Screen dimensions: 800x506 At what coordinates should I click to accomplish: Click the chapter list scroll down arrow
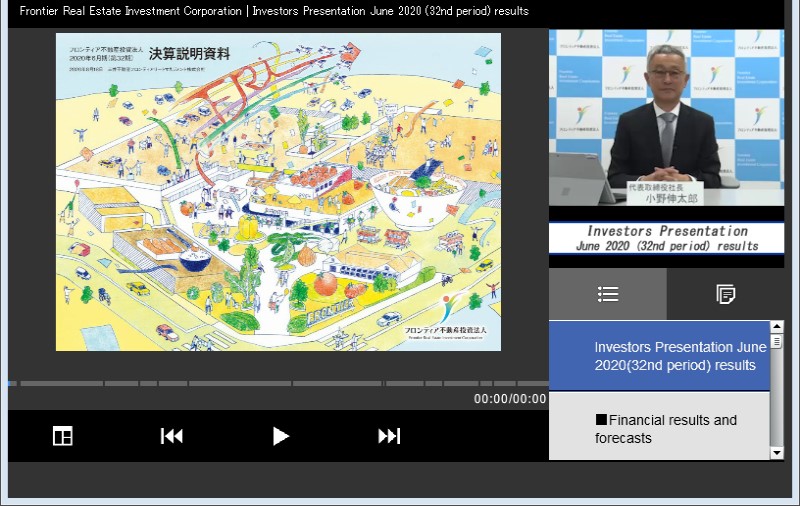click(x=777, y=453)
